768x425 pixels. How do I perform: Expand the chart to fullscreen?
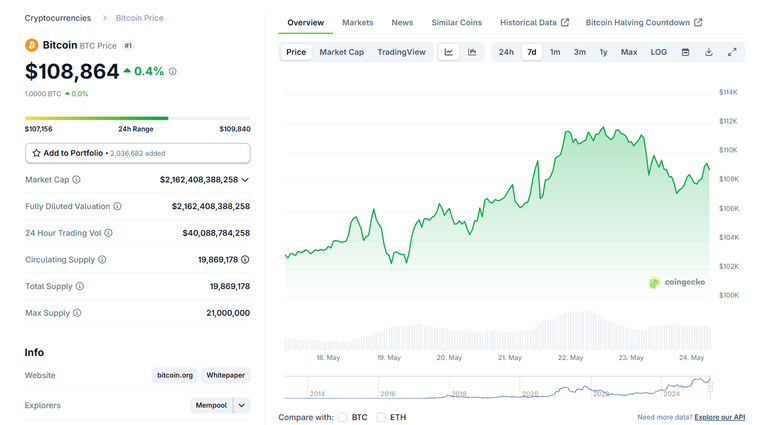point(732,52)
